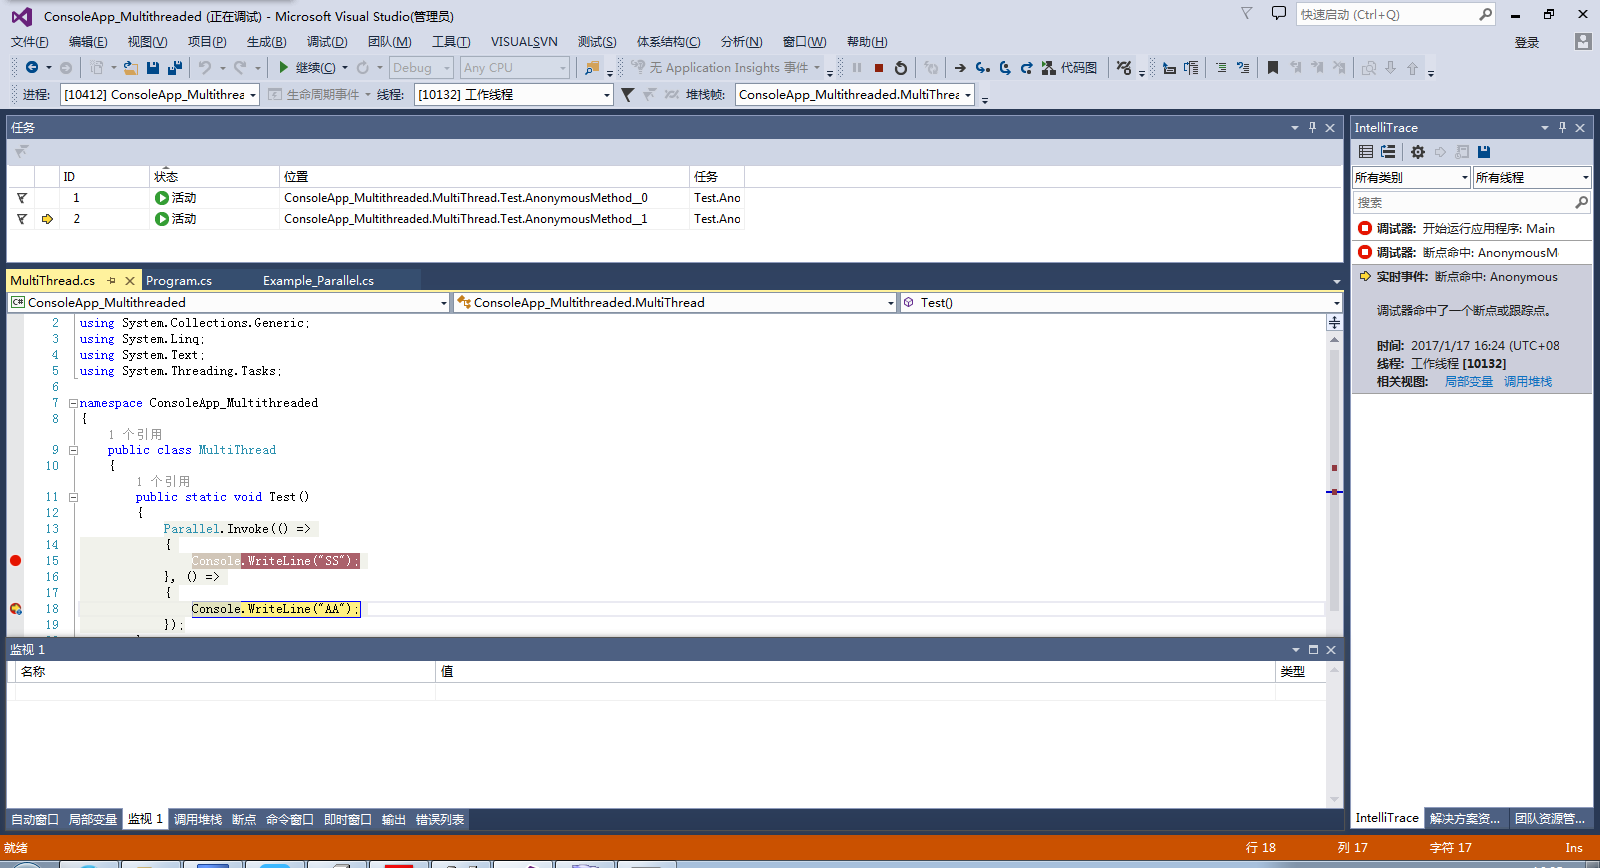The height and width of the screenshot is (868, 1600).
Task: Toggle auto-hide pin on IntelliTrace panel
Action: point(1562,127)
